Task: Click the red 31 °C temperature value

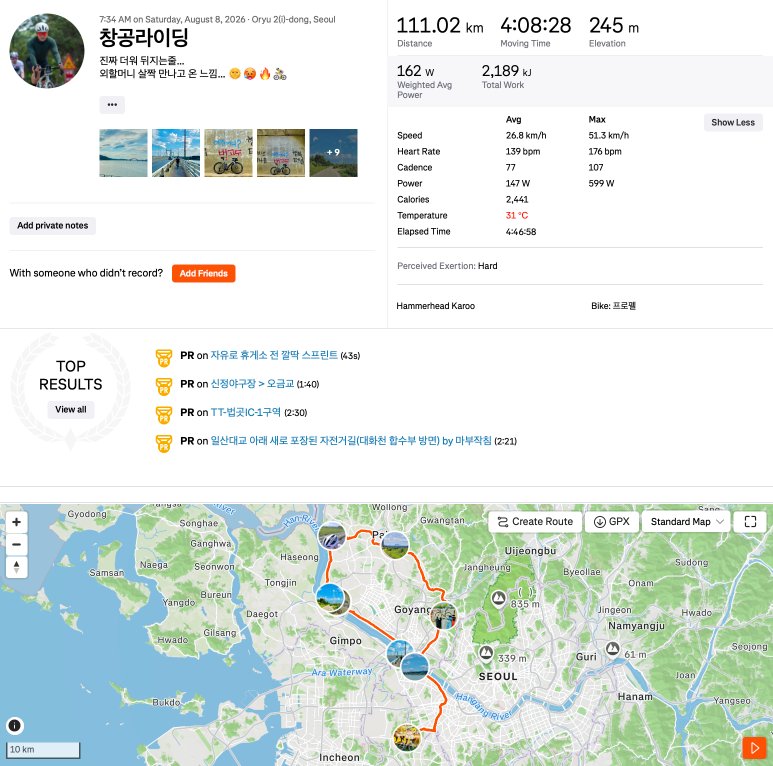Action: (517, 215)
